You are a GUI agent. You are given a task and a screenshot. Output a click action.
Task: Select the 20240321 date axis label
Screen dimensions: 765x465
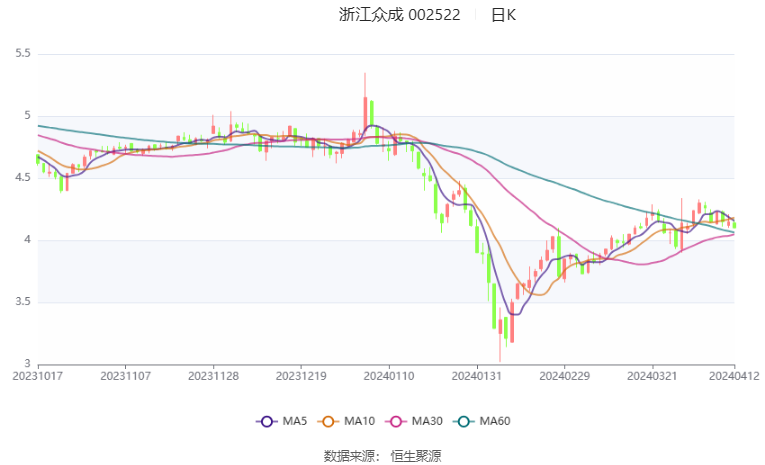coord(652,376)
